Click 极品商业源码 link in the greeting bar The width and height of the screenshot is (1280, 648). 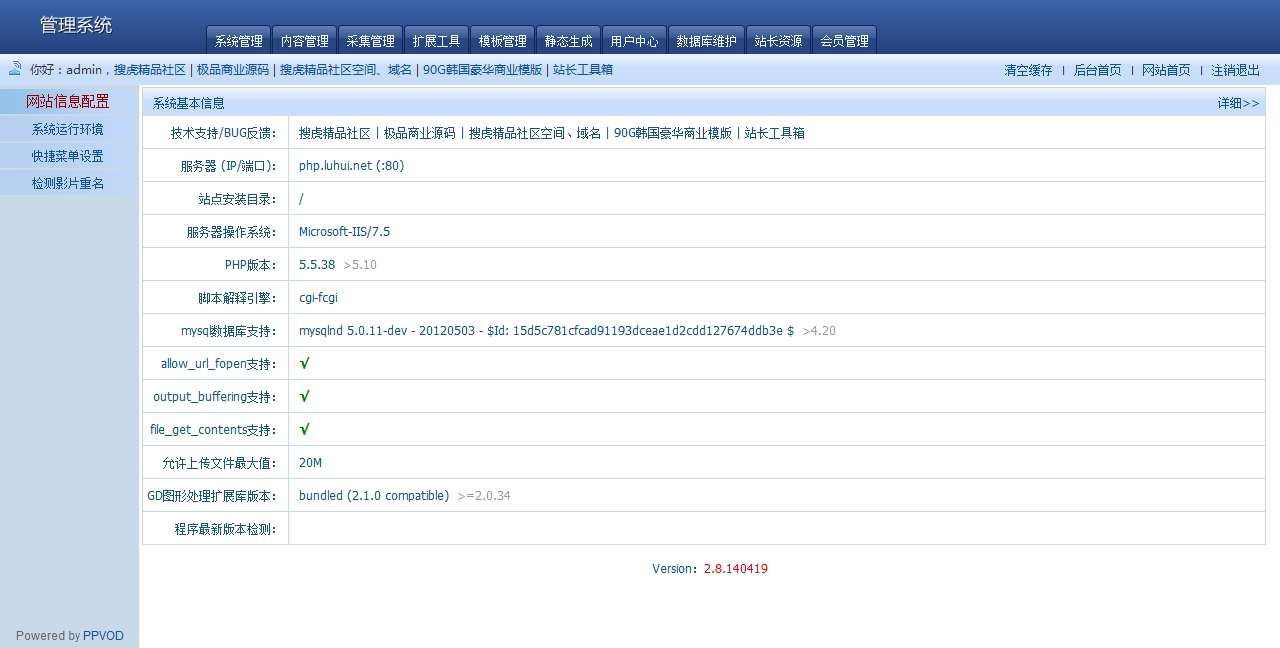233,70
